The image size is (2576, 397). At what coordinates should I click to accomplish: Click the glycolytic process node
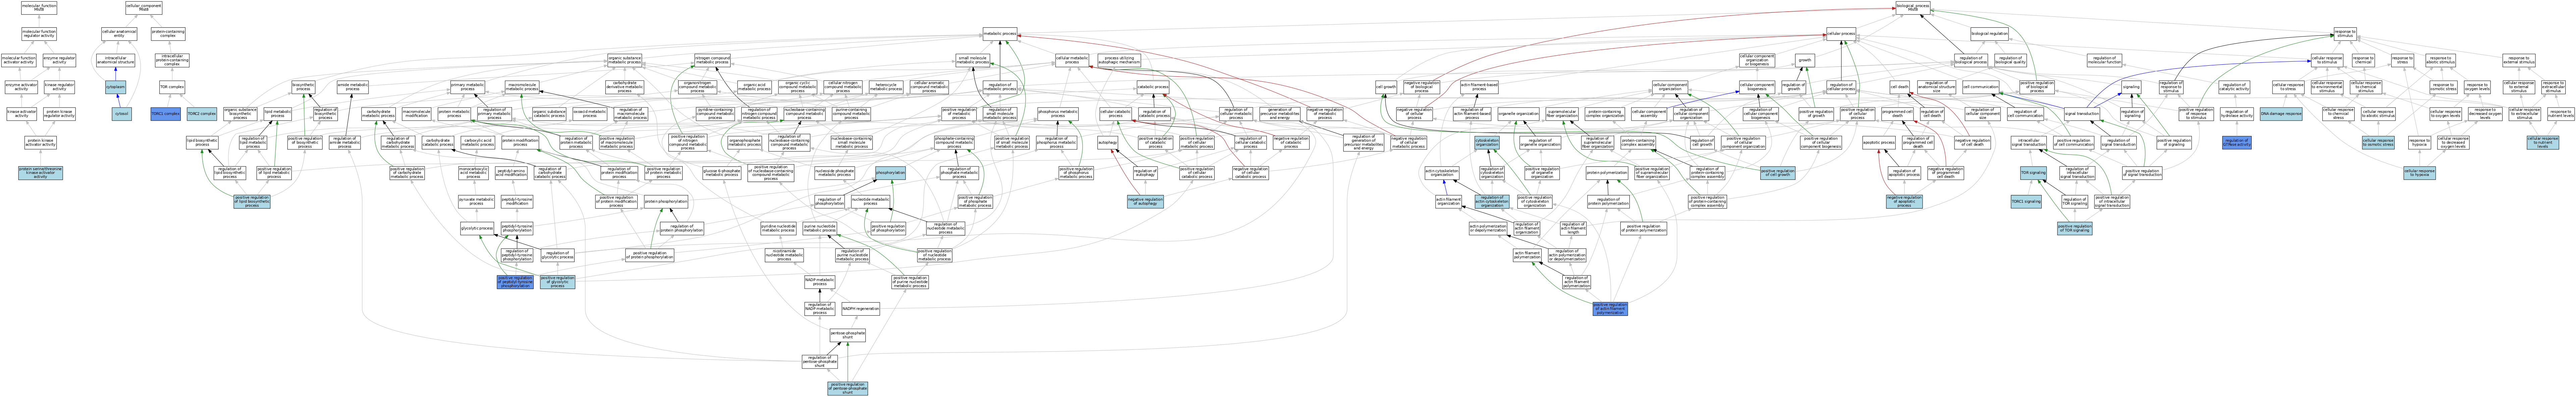pyautogui.click(x=477, y=229)
